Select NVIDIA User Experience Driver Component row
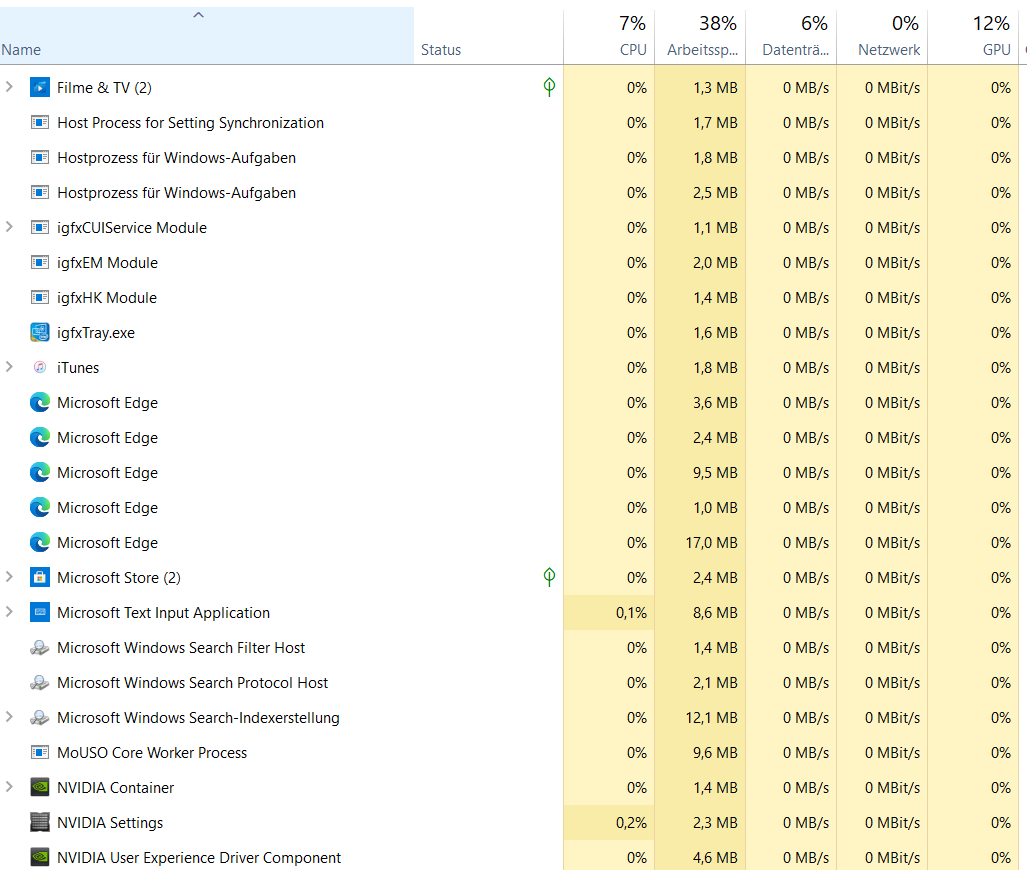Screen dimensions: 1027x870 click(514, 858)
